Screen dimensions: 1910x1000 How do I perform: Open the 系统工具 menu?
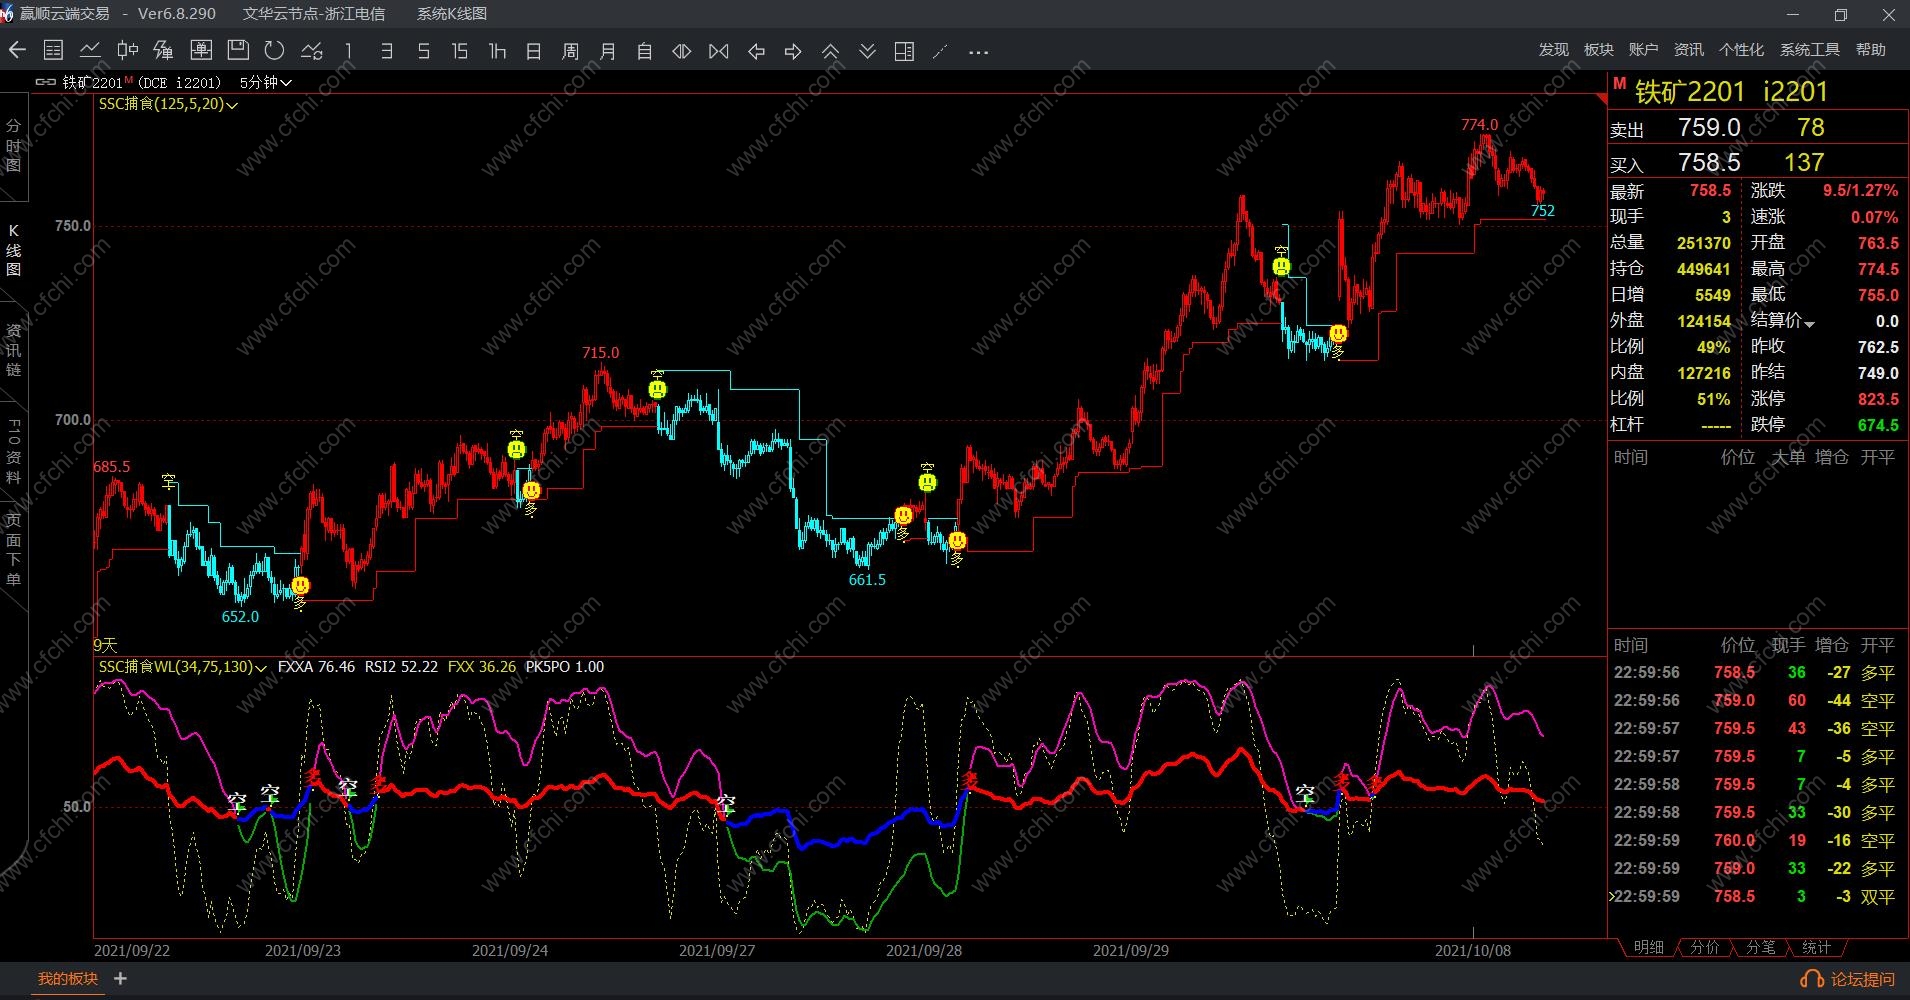[x=1809, y=50]
